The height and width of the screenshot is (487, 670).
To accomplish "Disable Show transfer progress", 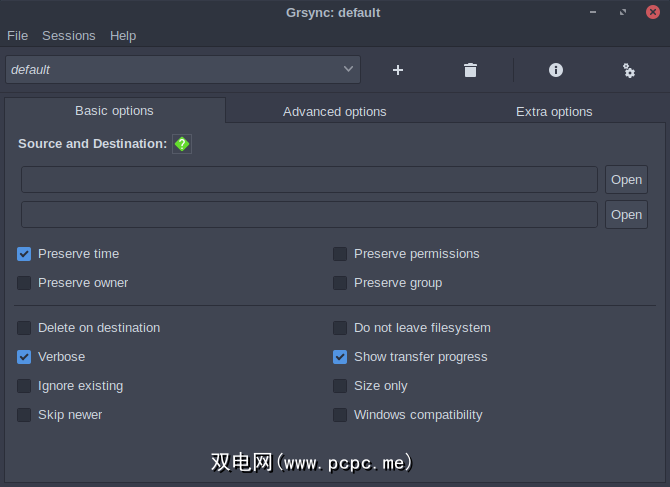I will pos(341,357).
